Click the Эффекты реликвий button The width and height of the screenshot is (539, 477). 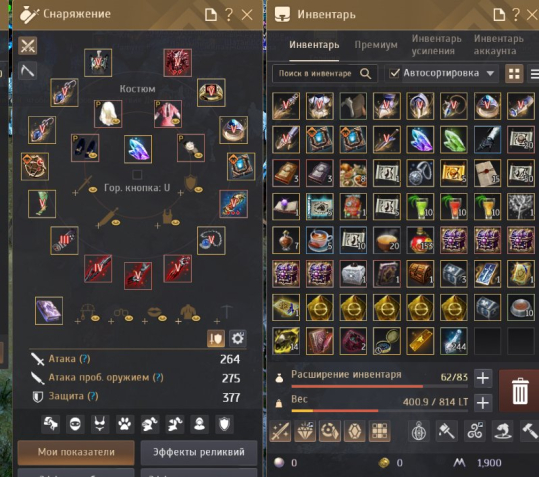(199, 452)
